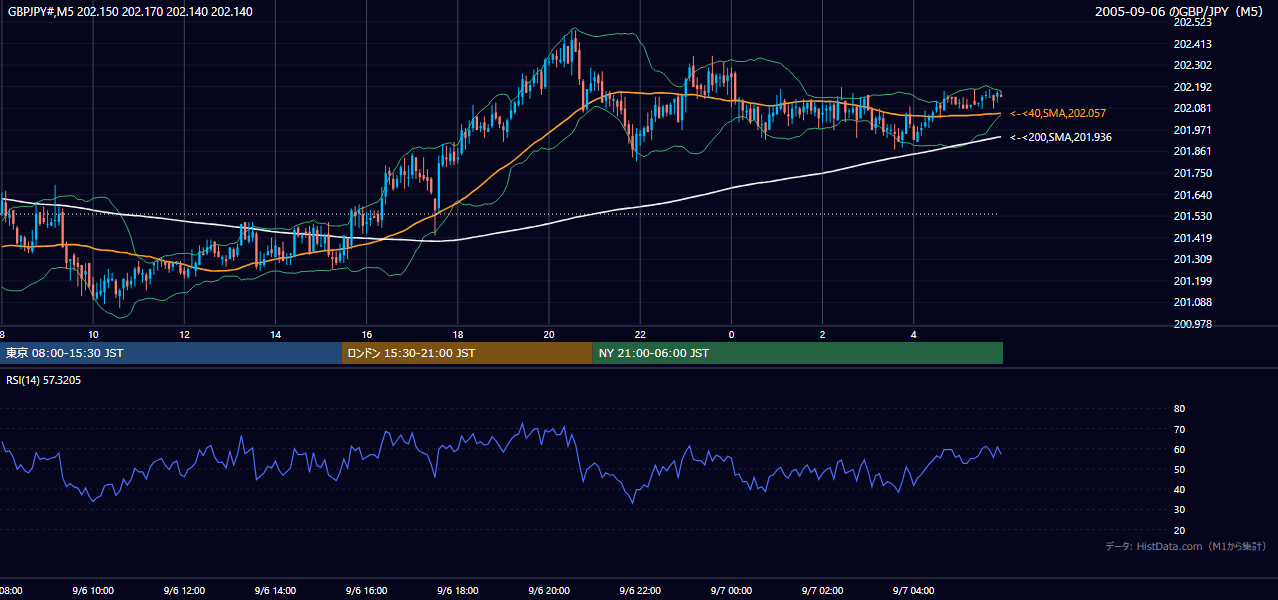Click price axis value 201.199

(x=1193, y=281)
